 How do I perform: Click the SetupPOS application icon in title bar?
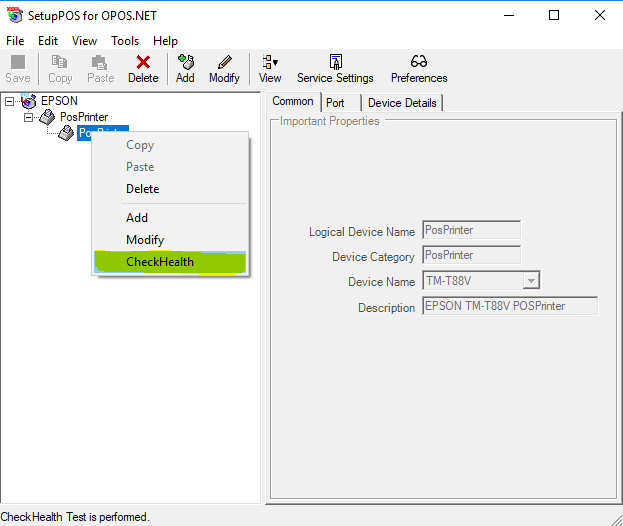point(15,15)
